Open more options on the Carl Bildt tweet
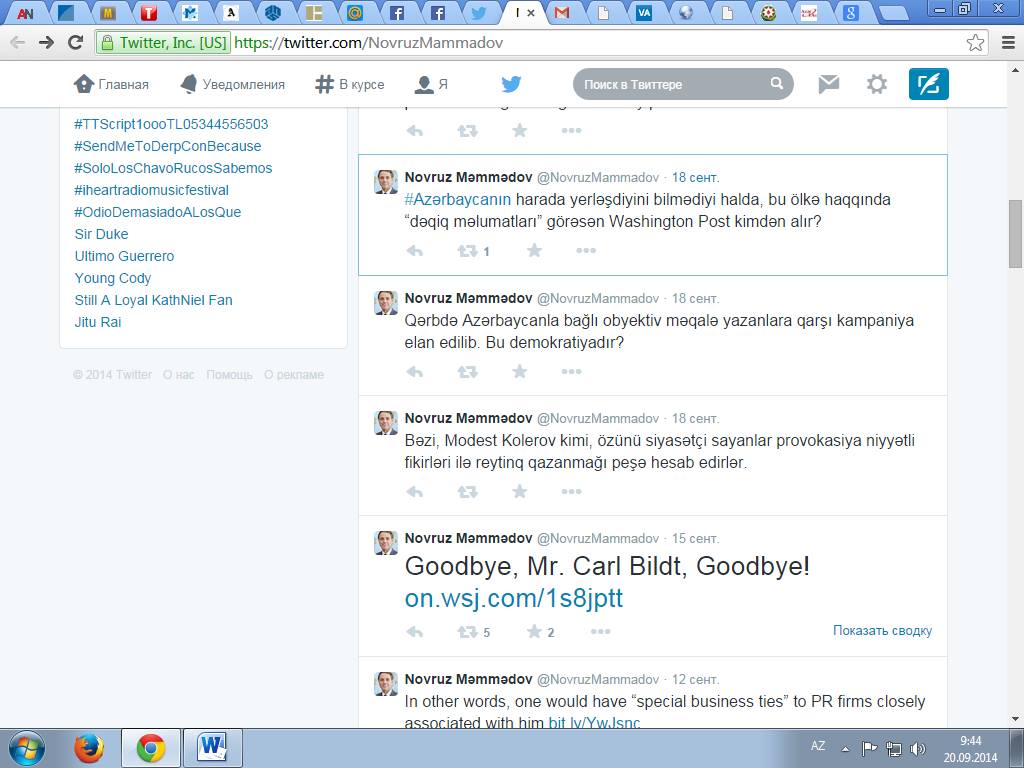The height and width of the screenshot is (768, 1024). 600,632
